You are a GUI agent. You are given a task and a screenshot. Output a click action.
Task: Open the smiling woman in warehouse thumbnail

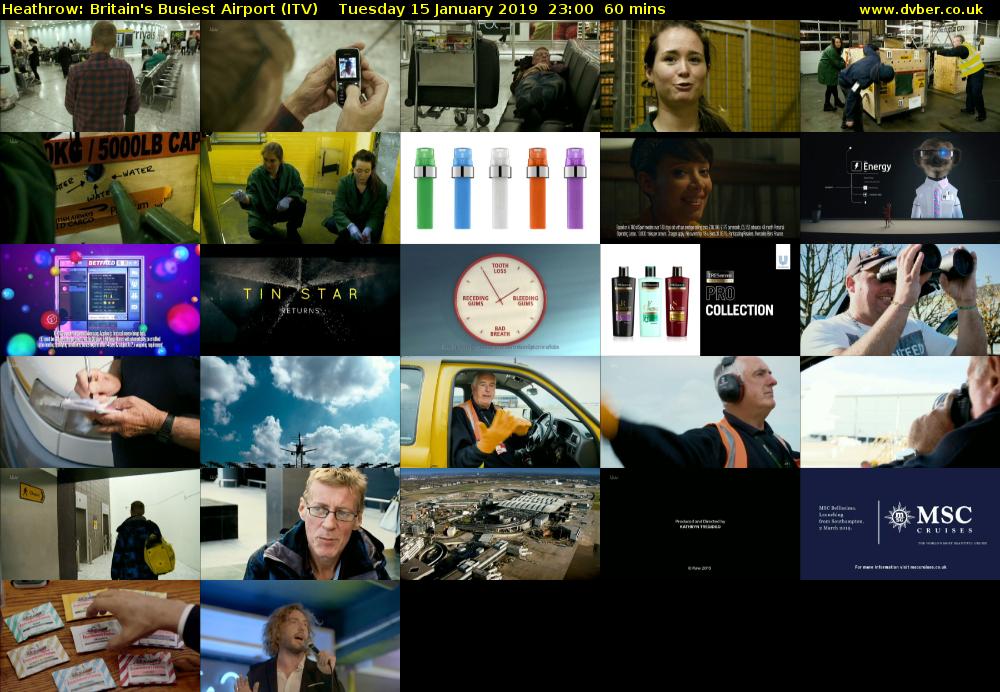coord(700,76)
